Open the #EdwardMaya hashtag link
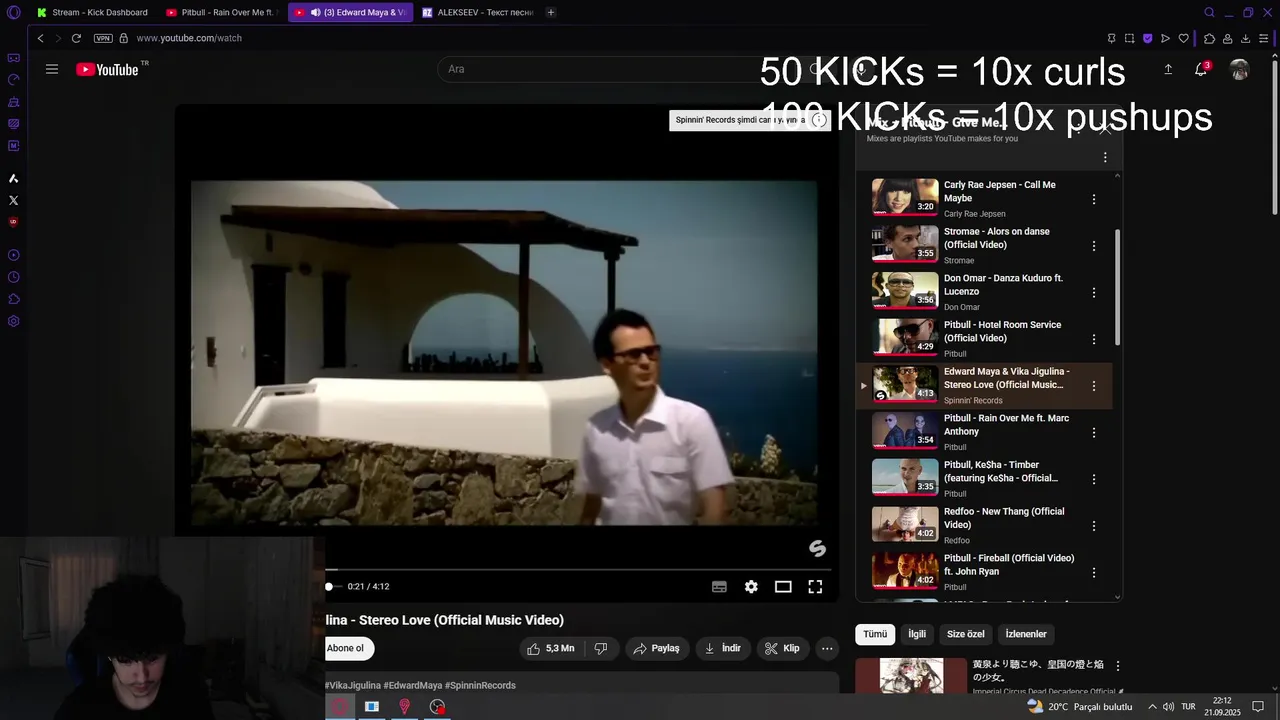 tap(412, 685)
